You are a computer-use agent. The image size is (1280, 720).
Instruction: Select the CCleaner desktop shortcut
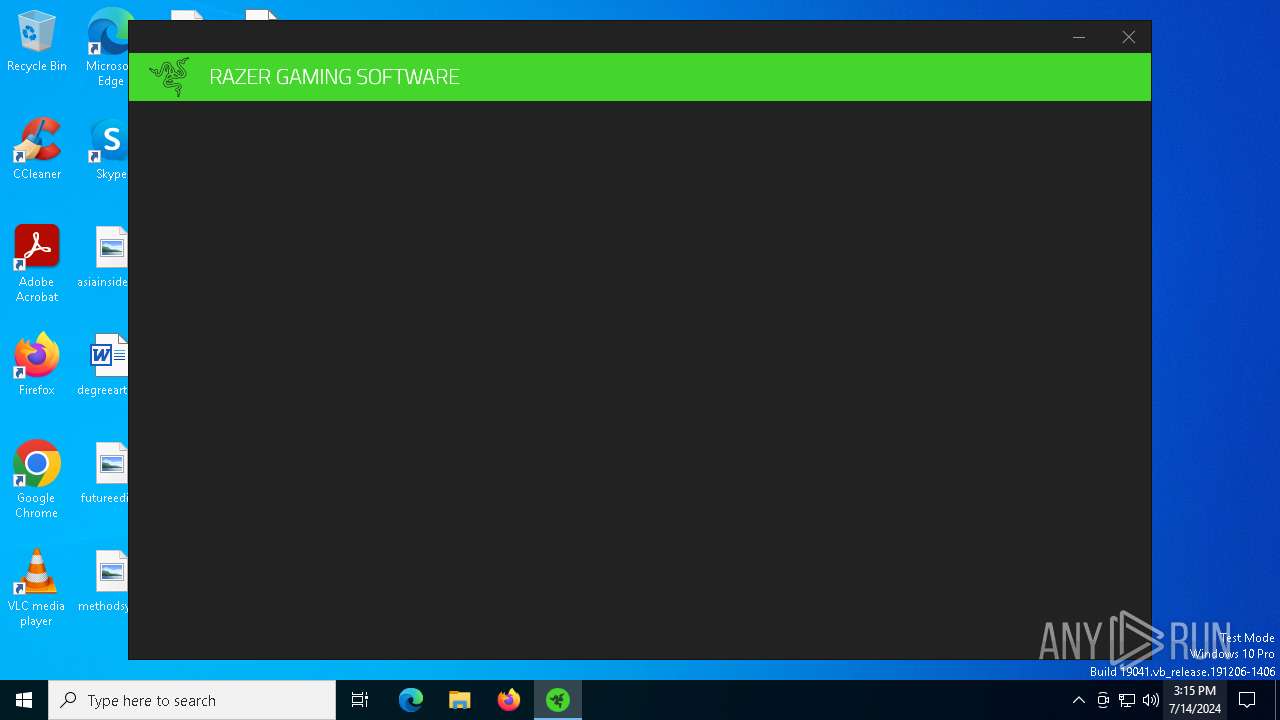[37, 149]
